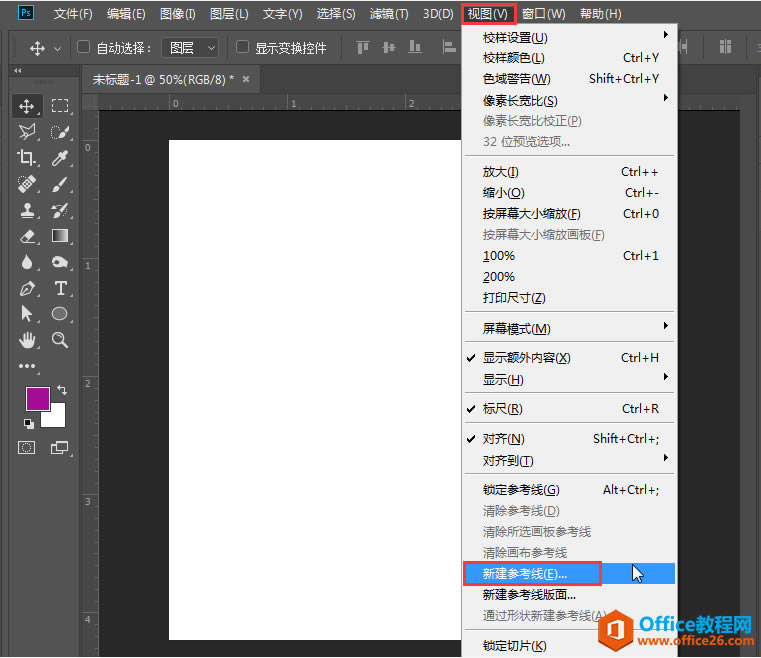Select the Blur tool

(27, 263)
